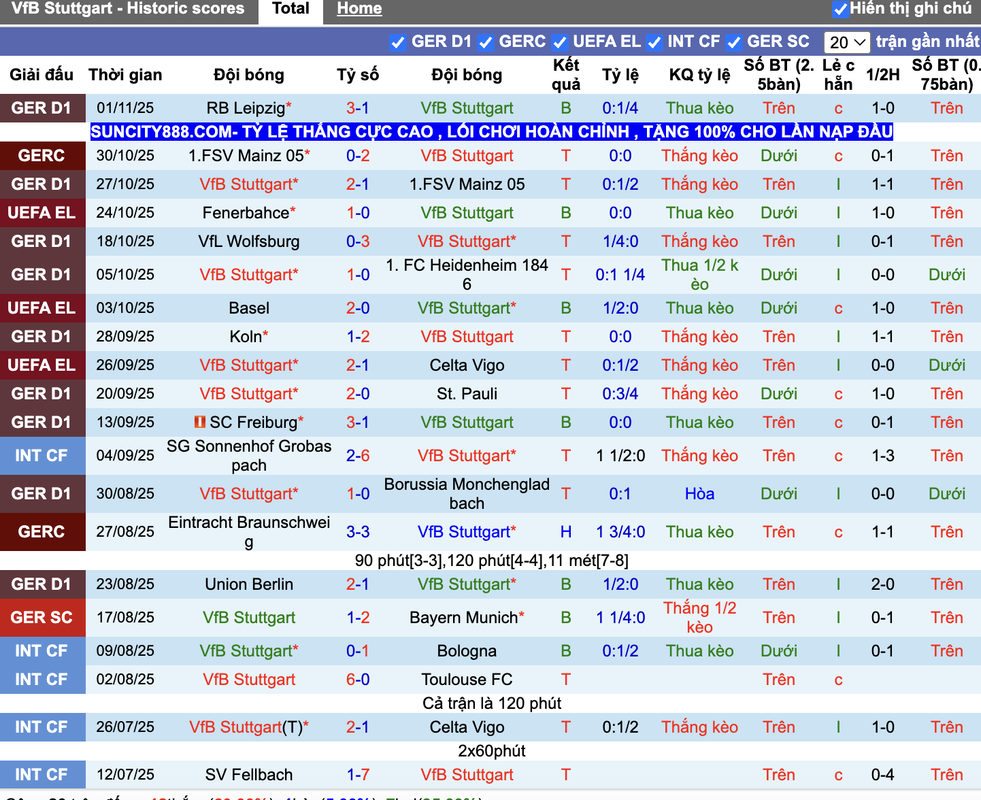Open Eintracht Braunschweig team link
The height and width of the screenshot is (800, 981).
pyautogui.click(x=249, y=532)
